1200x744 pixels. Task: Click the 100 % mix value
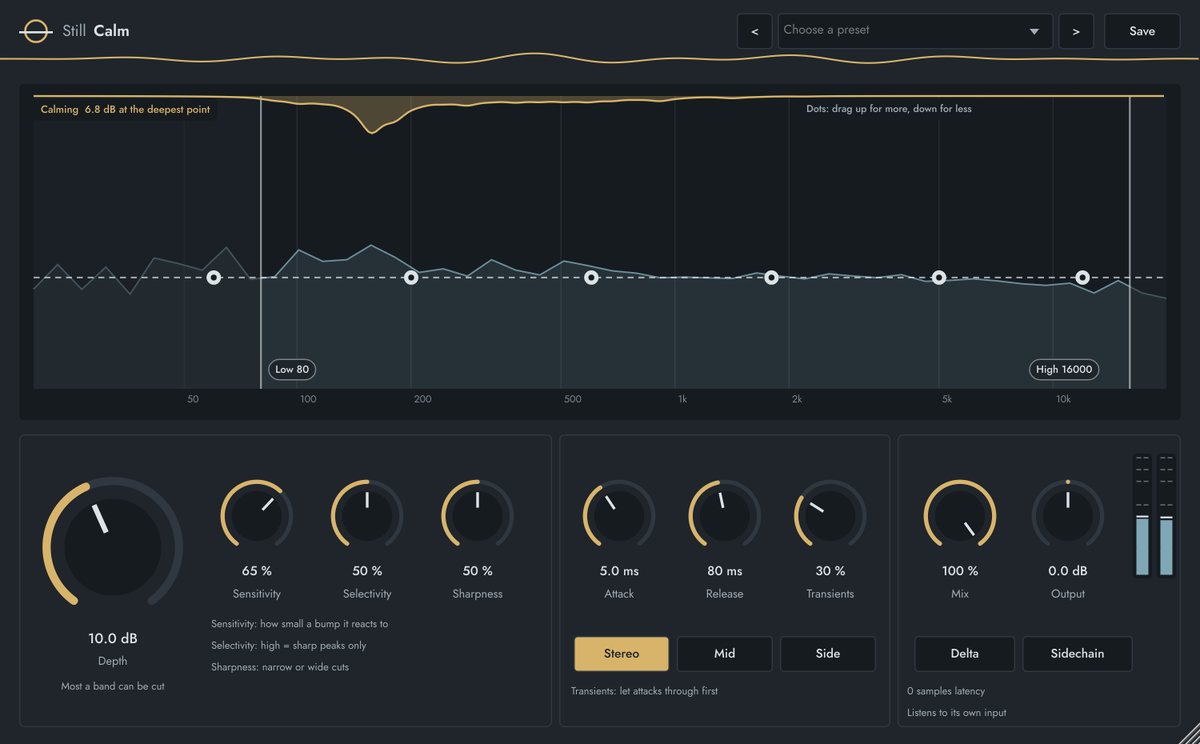point(960,571)
